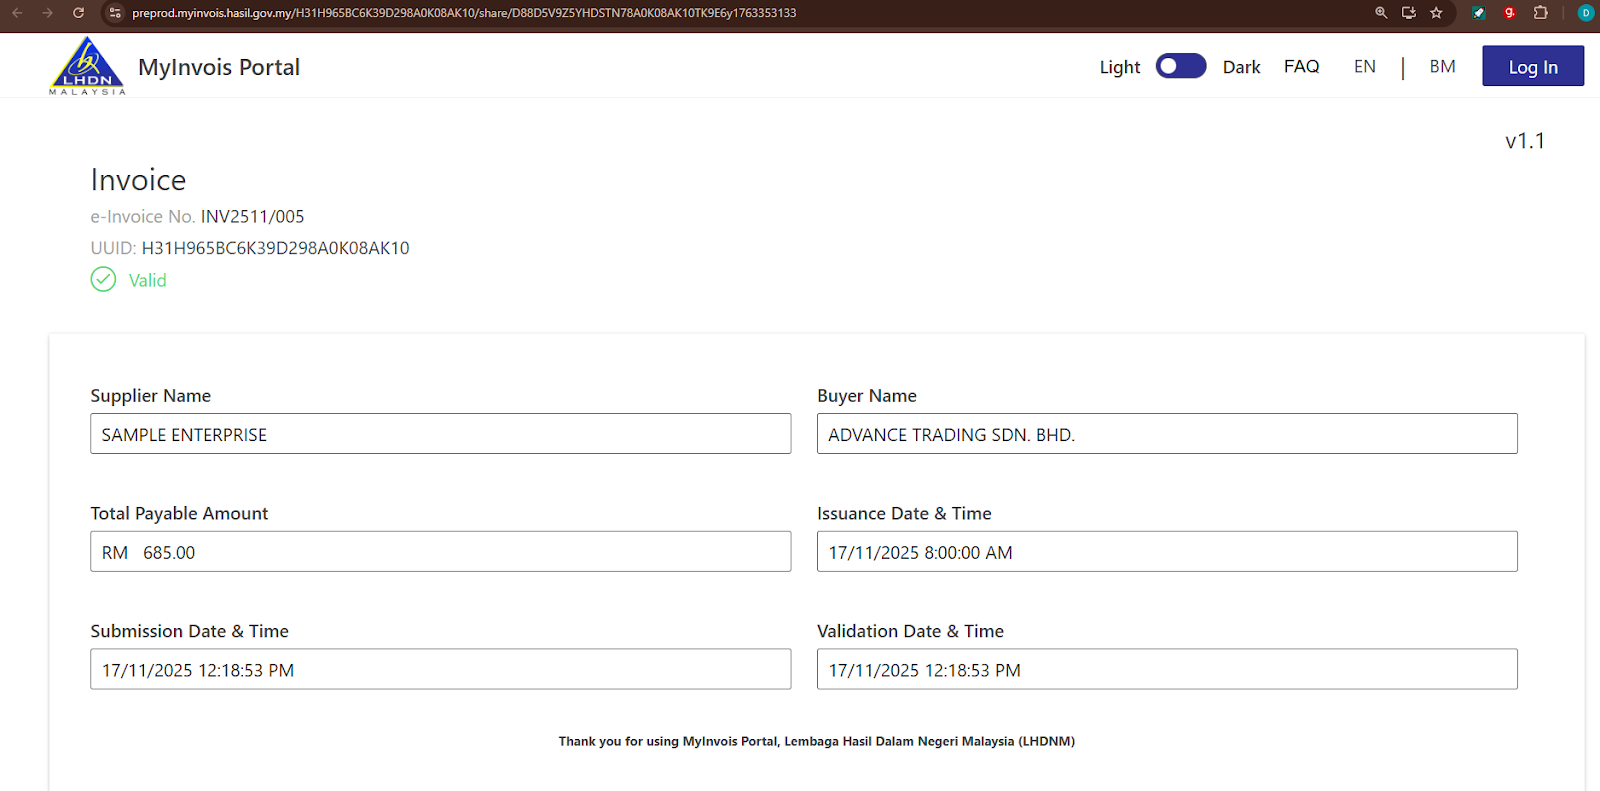Open the FAQ page

1302,66
